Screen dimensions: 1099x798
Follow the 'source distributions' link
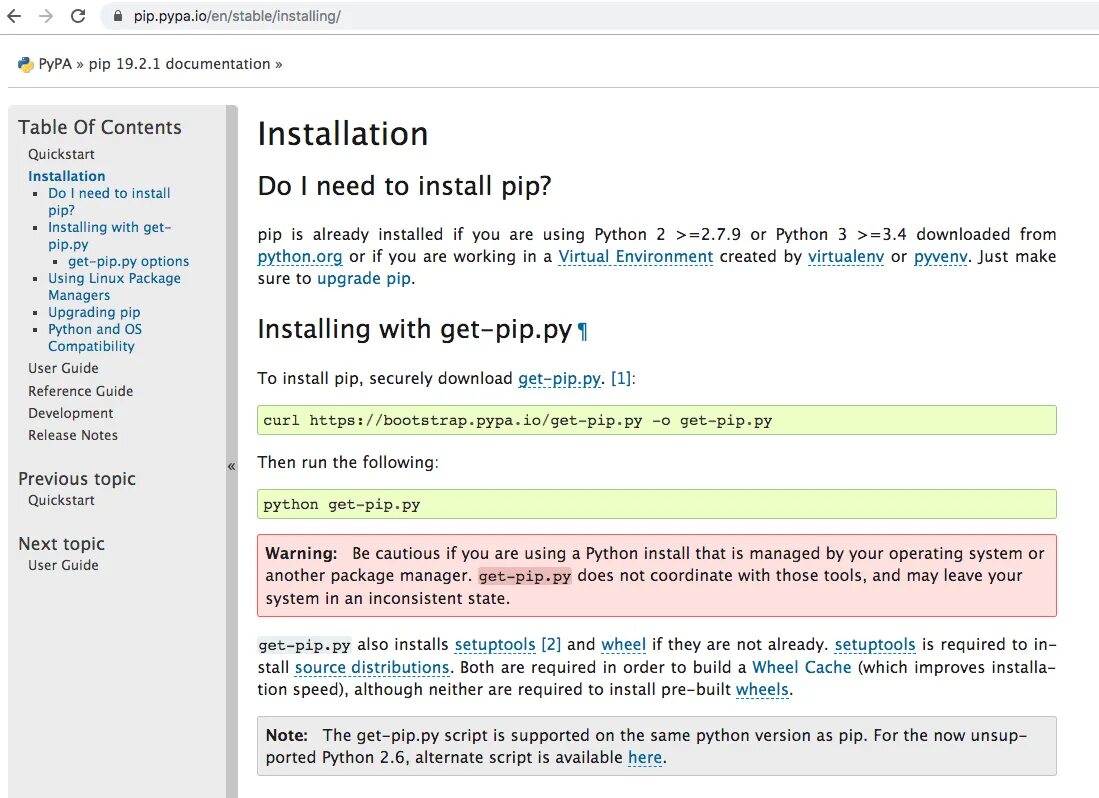[x=371, y=667]
